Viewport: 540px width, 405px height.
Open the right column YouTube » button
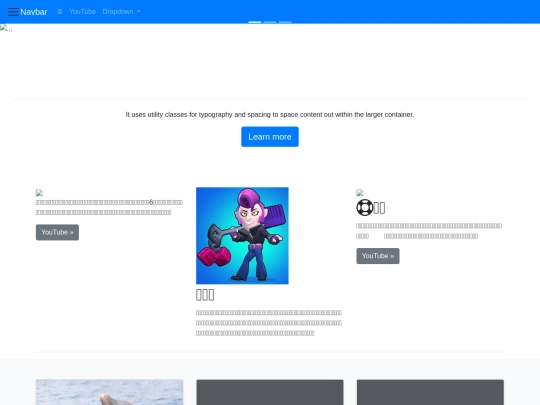coord(378,256)
